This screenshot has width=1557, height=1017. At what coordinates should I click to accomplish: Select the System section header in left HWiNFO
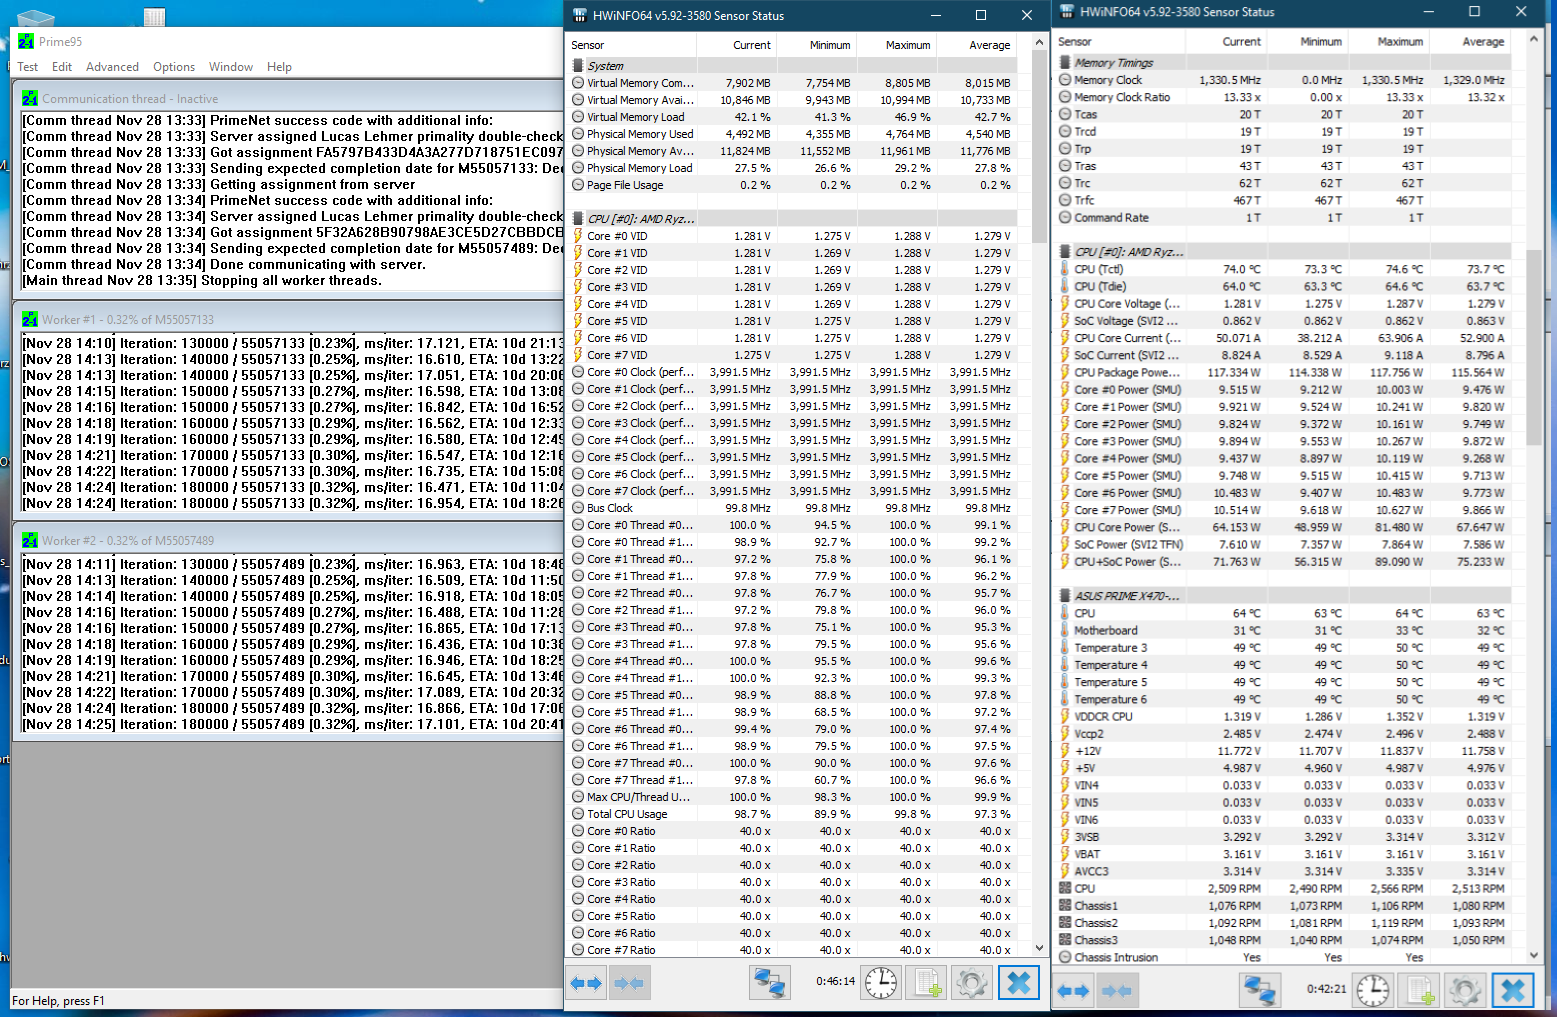point(792,66)
